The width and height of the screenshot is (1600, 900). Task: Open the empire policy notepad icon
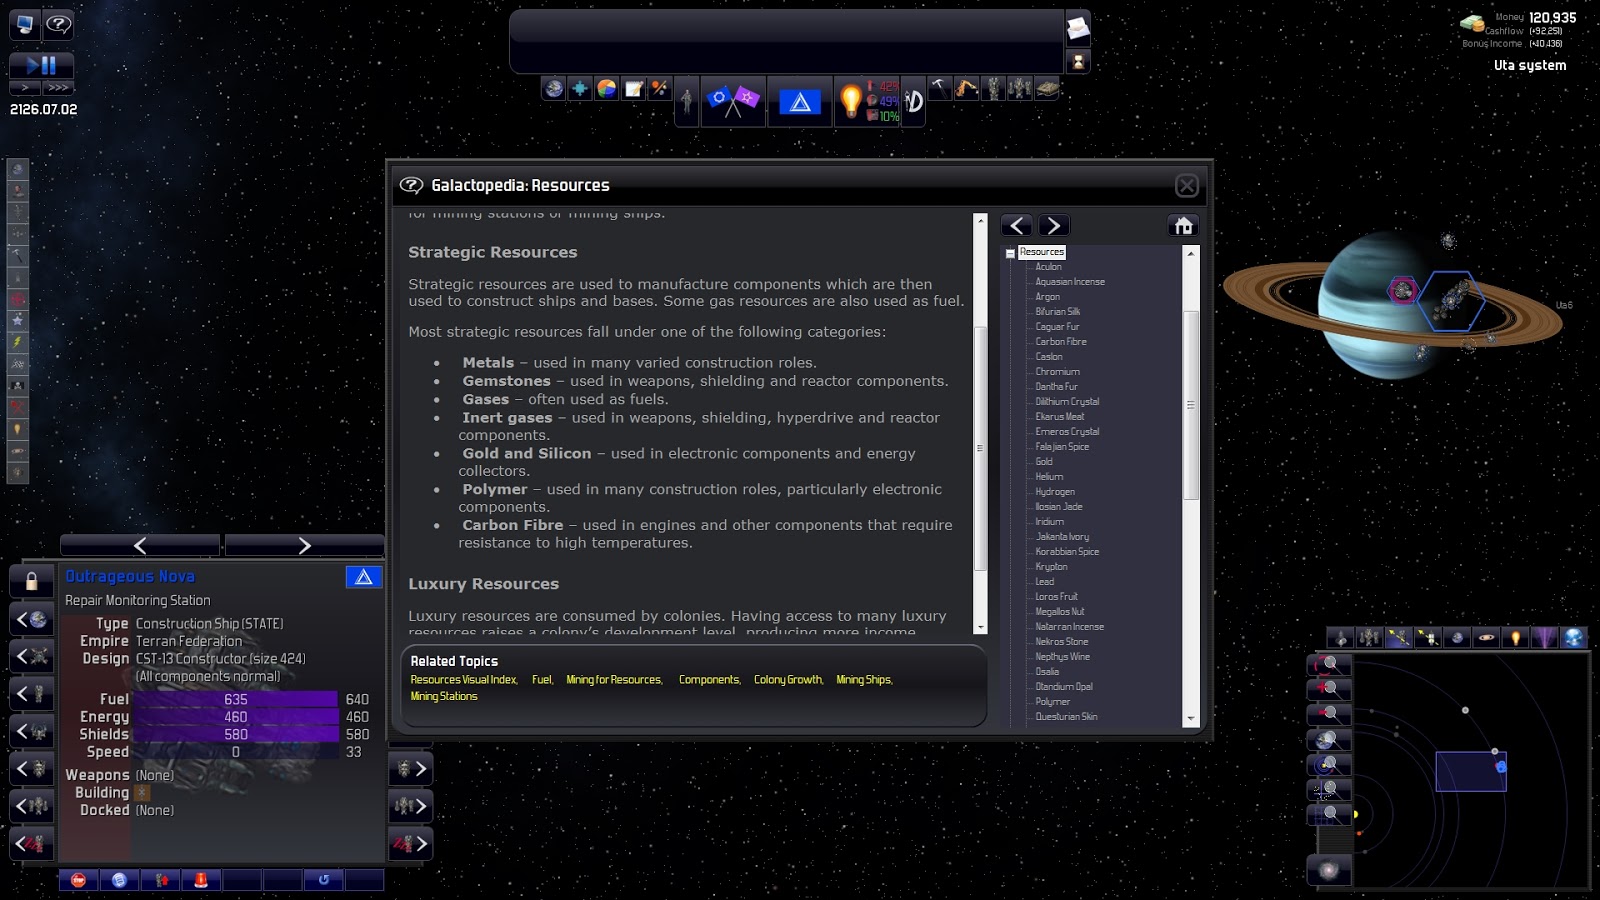[x=633, y=89]
